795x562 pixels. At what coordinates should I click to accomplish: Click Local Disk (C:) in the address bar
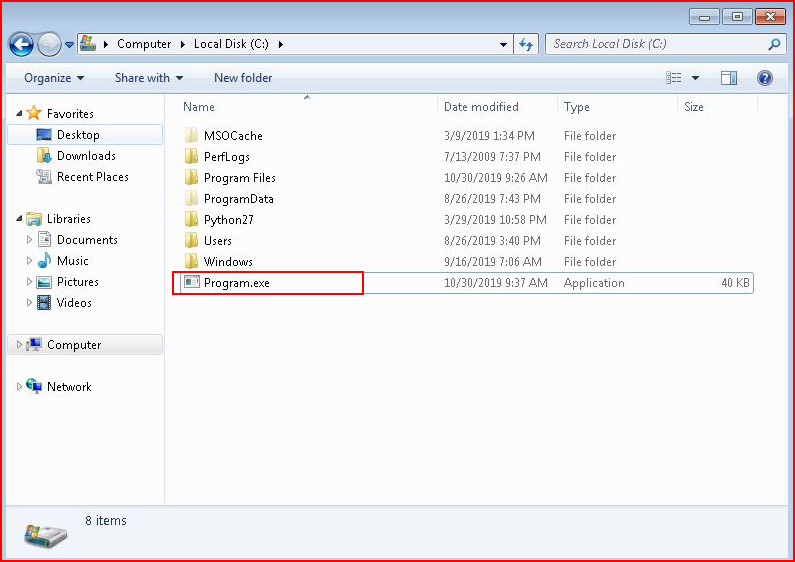(x=231, y=44)
